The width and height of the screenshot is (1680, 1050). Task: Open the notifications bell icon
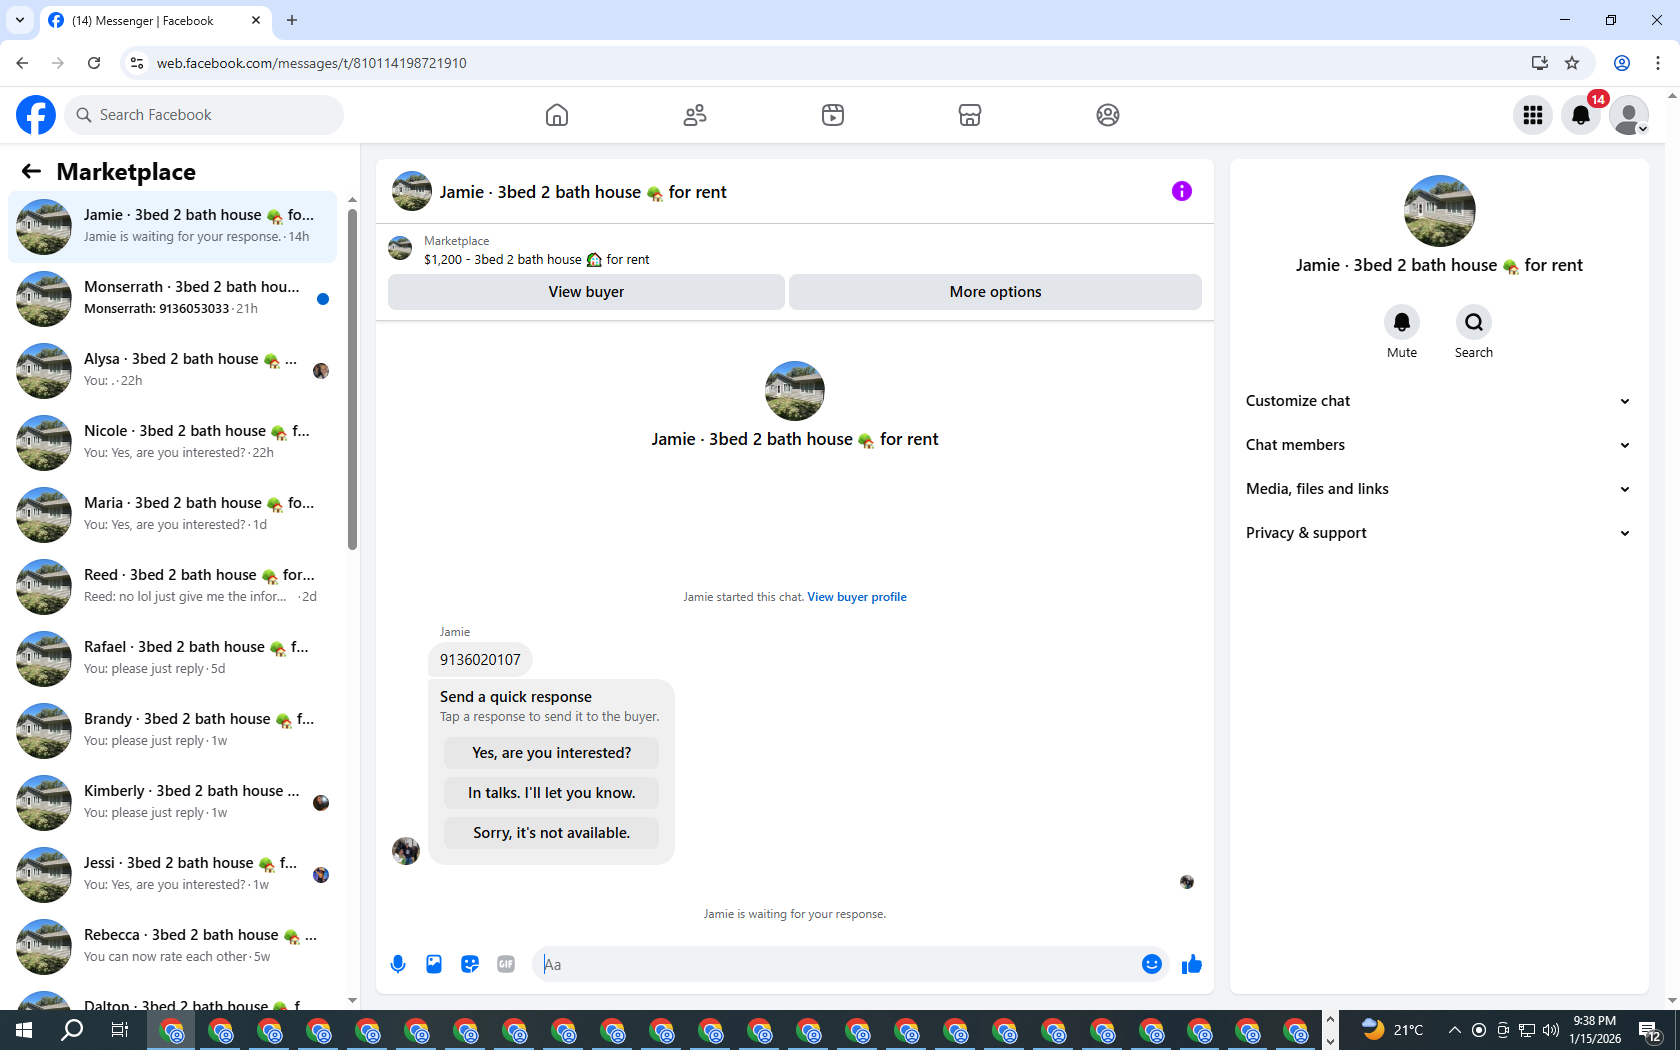click(1581, 115)
